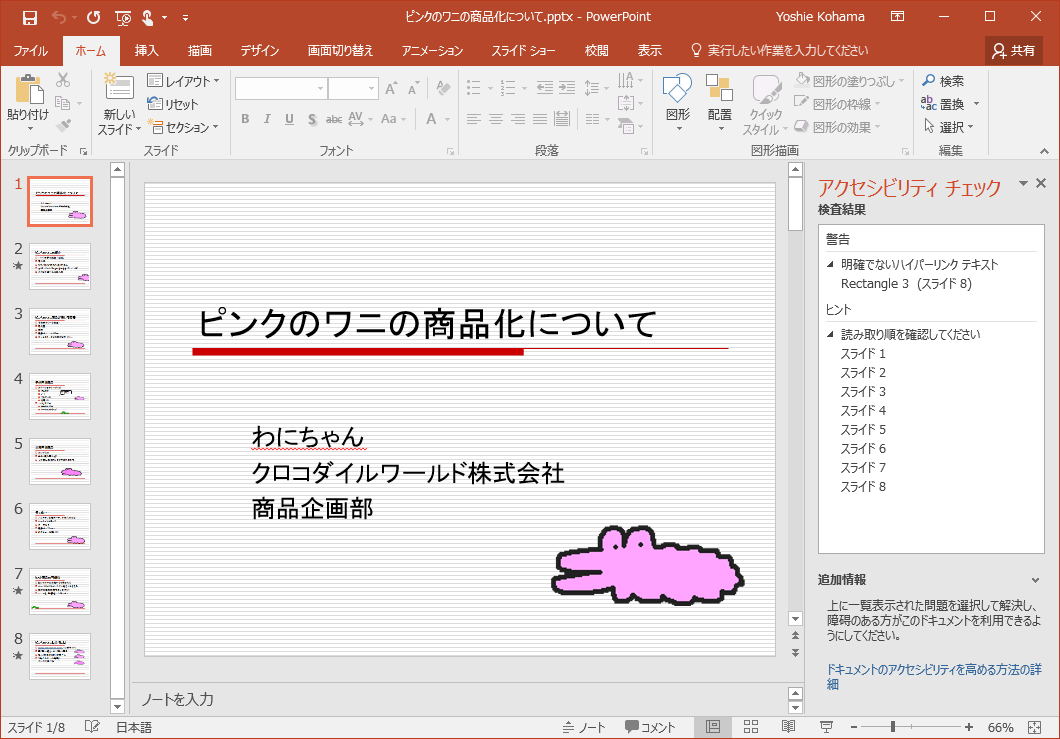The width and height of the screenshot is (1060, 739).
Task: Switch to the Animations (アニメーション) tab
Action: tap(432, 51)
